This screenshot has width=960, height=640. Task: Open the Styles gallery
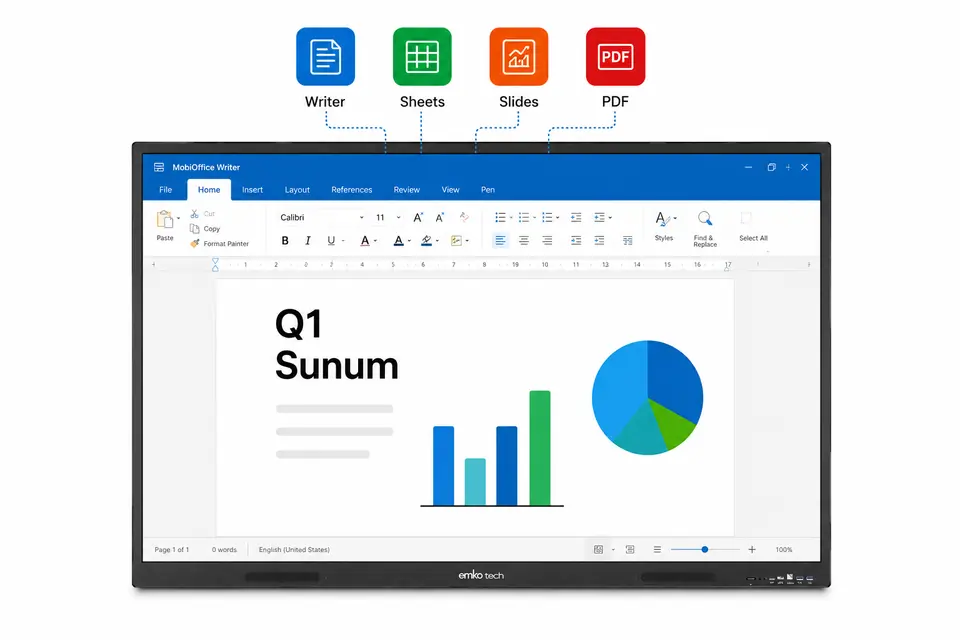664,225
